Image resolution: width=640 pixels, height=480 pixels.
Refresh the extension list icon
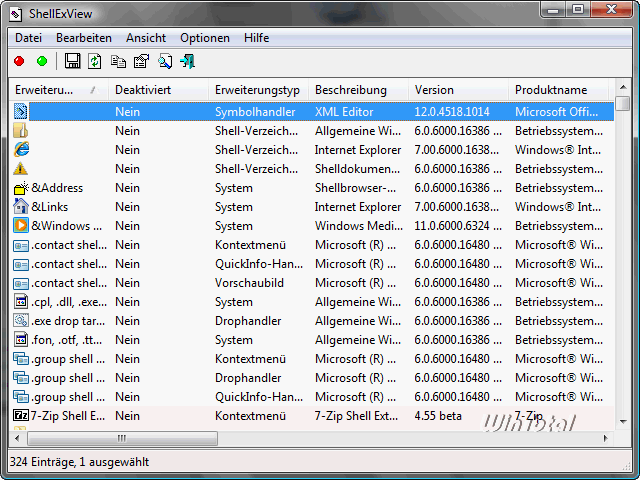95,61
